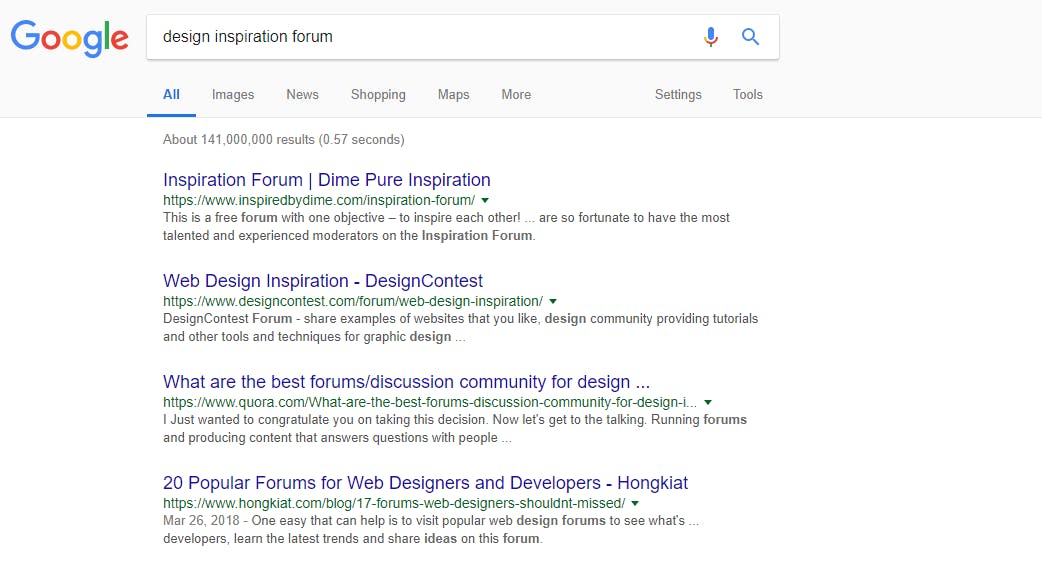Click the designcontest.com green URL text
The width and height of the screenshot is (1042, 567).
(353, 301)
